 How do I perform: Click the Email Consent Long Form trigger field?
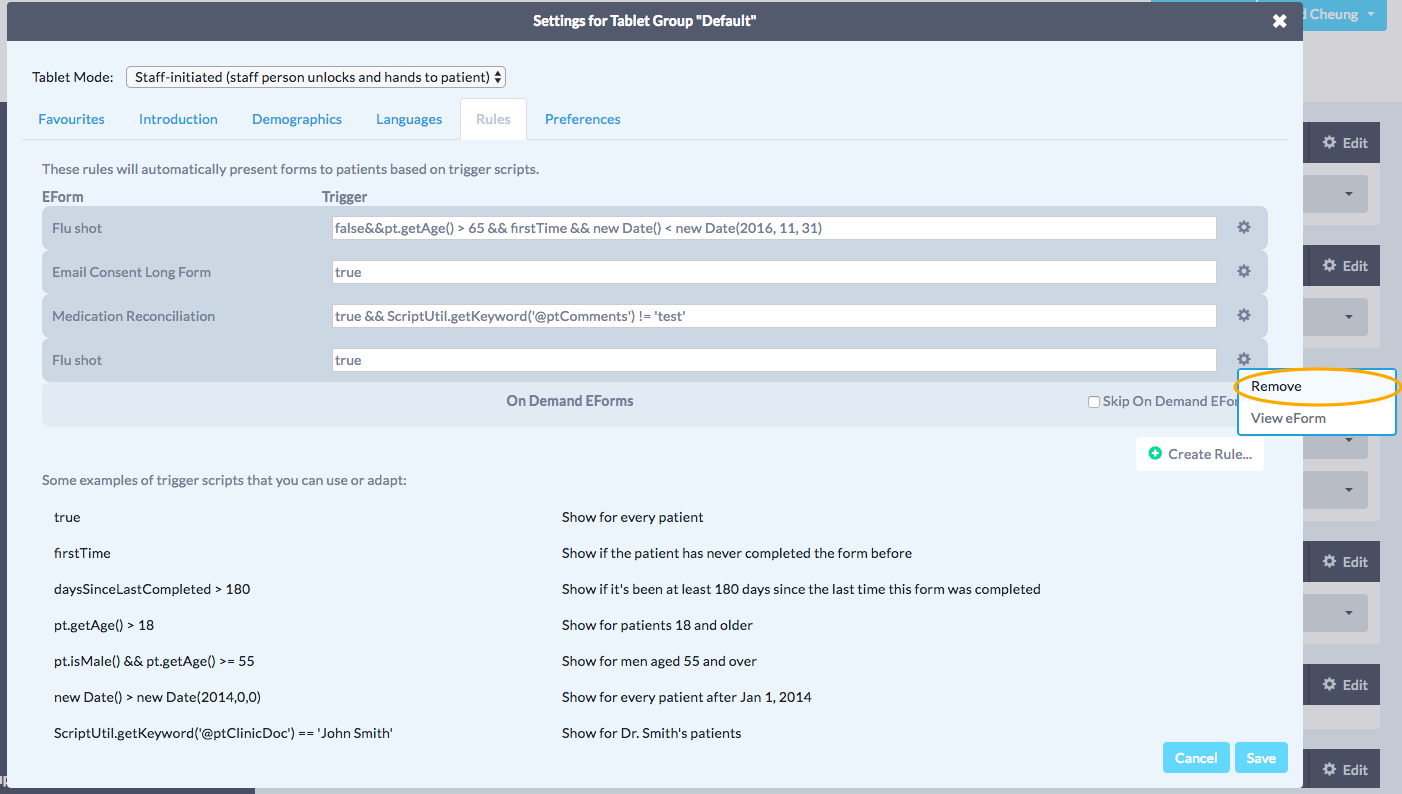(x=773, y=272)
